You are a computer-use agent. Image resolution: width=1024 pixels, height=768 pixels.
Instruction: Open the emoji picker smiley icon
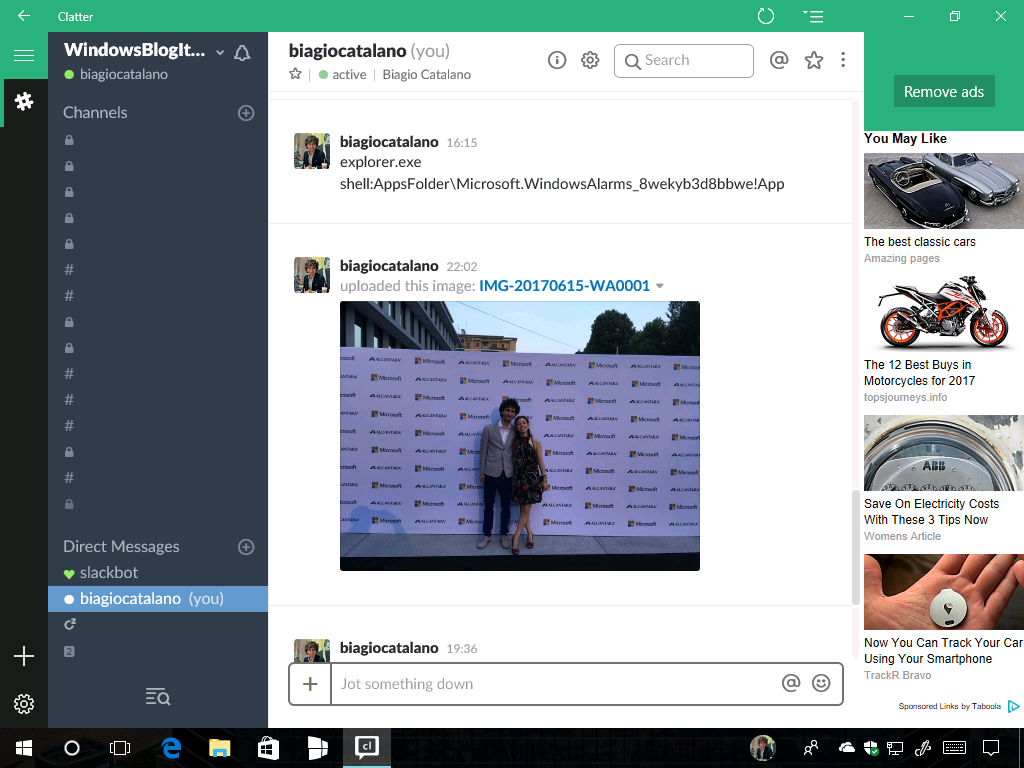[821, 683]
